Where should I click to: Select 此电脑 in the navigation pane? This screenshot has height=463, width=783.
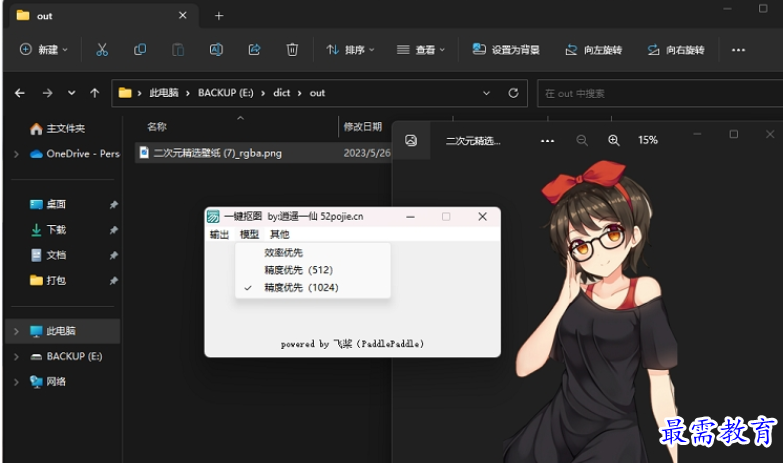(62, 331)
